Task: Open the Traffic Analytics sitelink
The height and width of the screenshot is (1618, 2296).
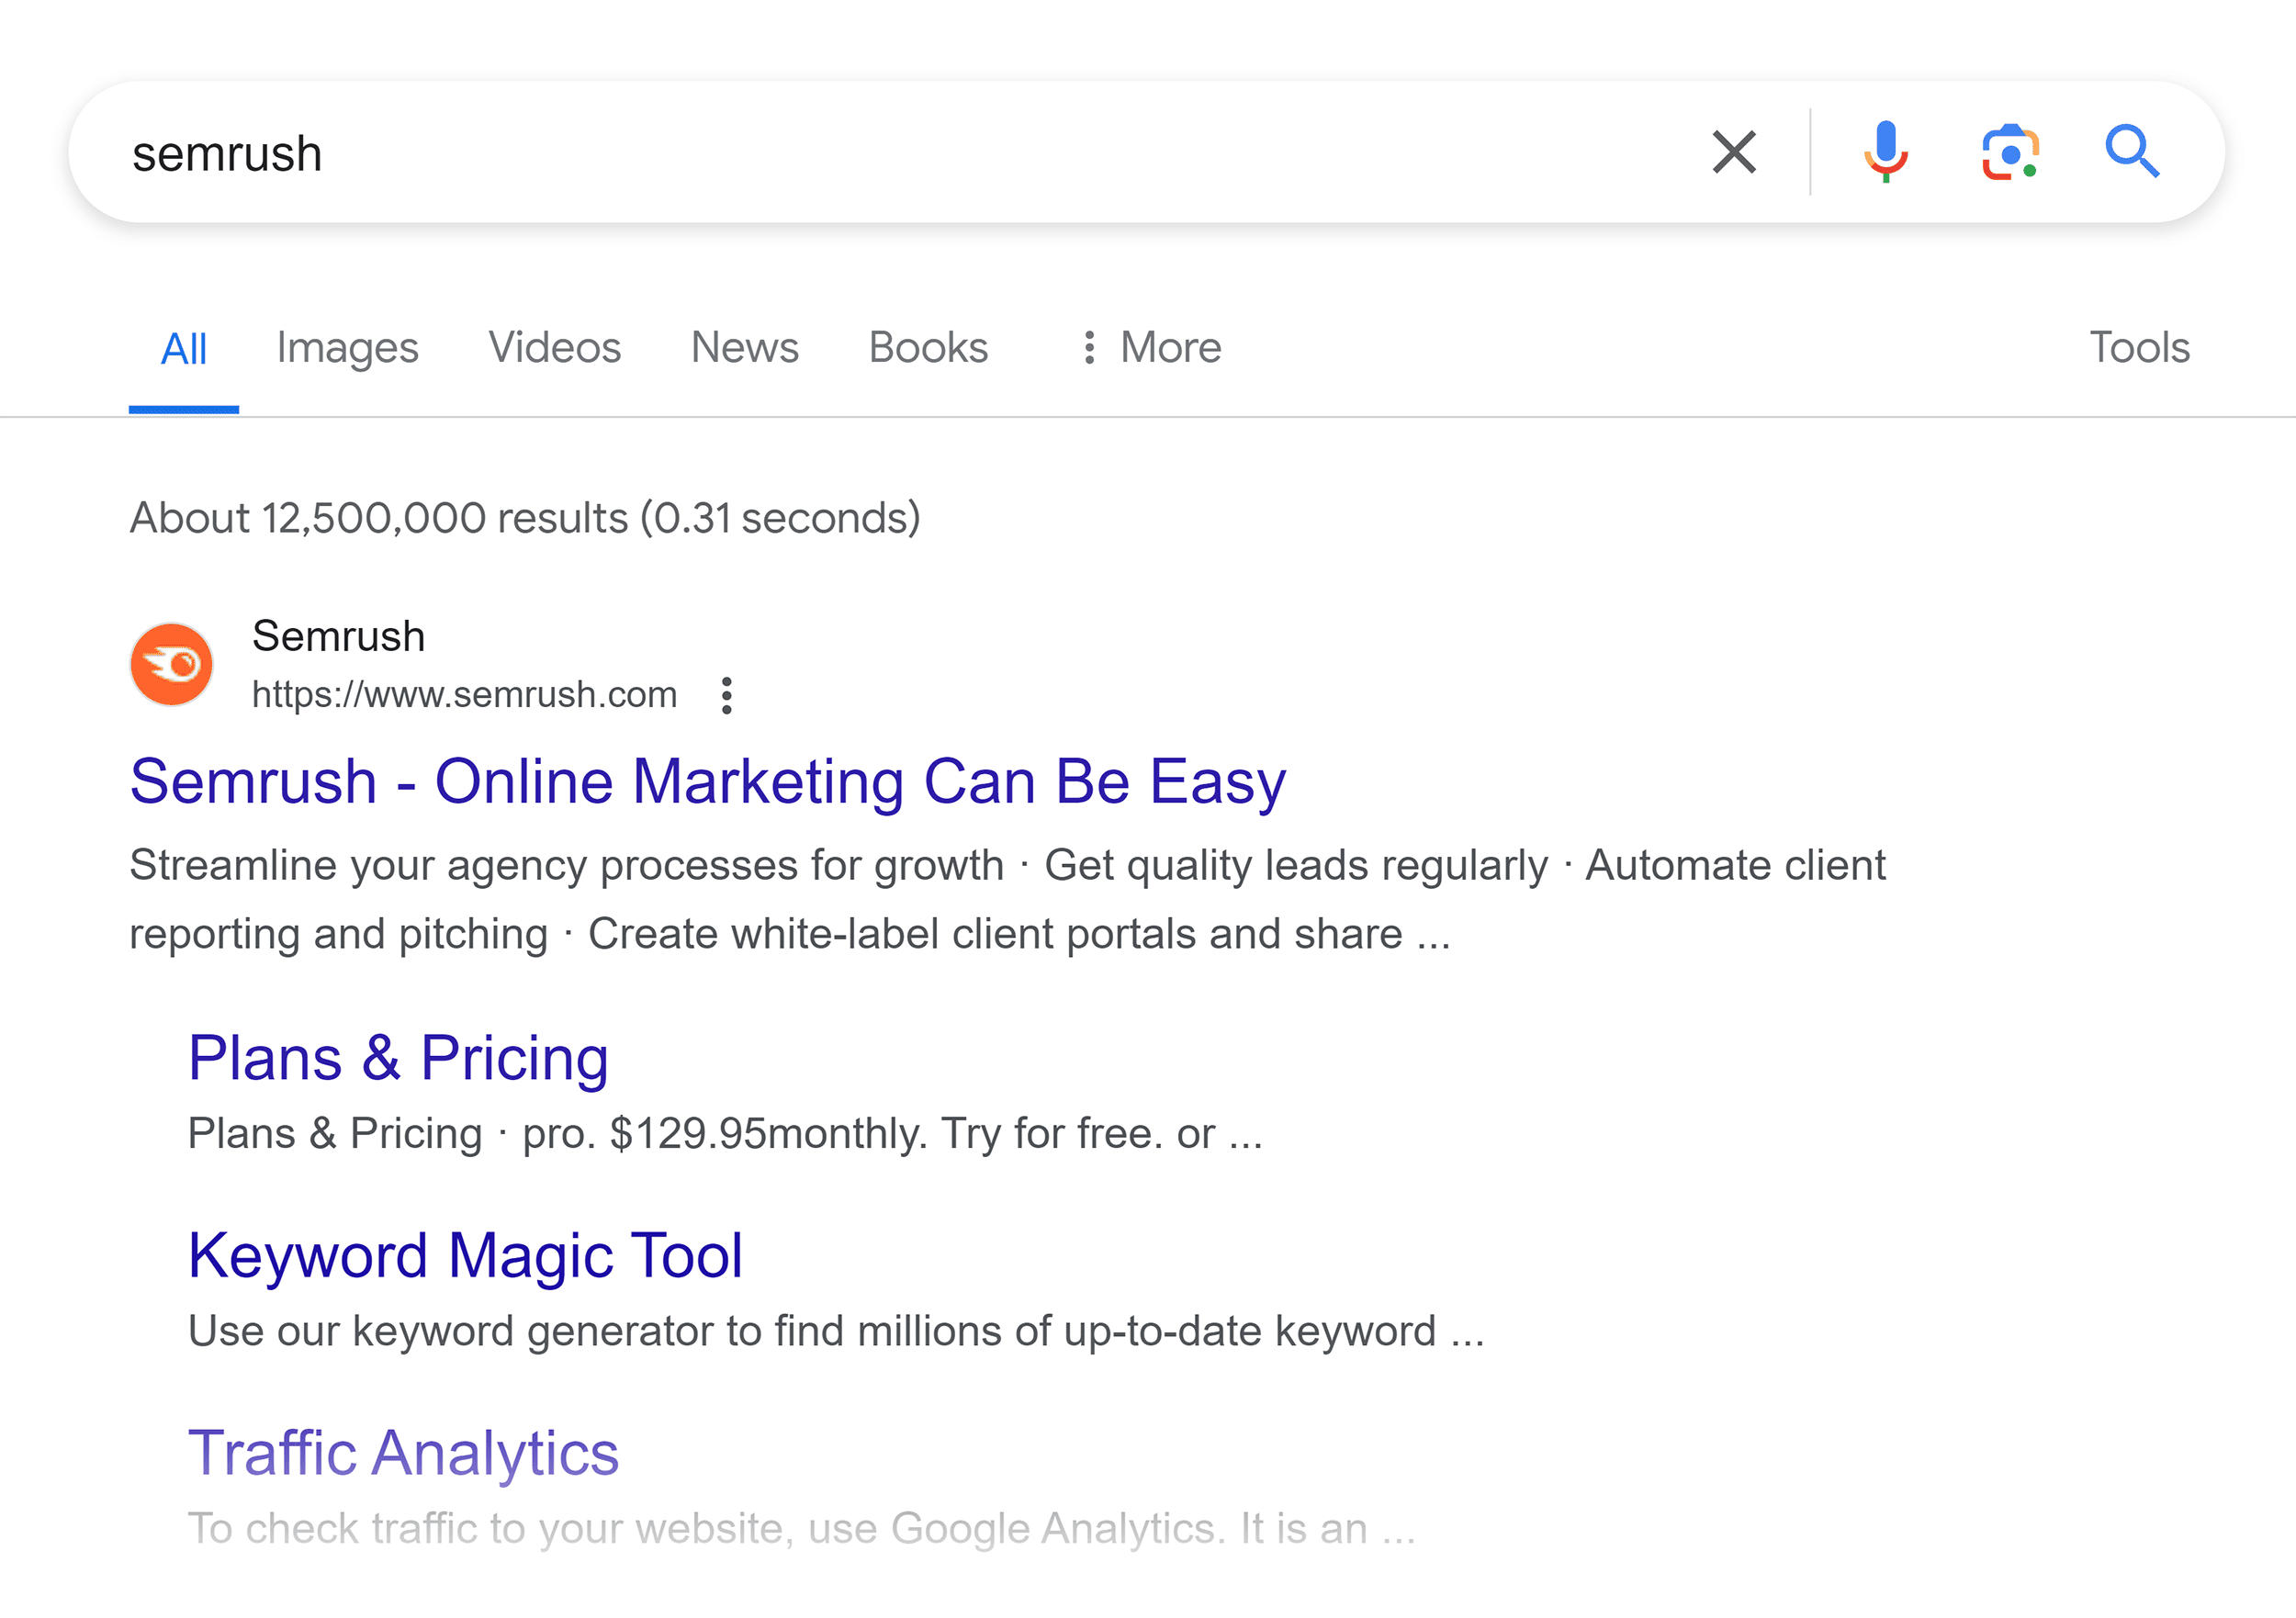Action: (x=404, y=1452)
